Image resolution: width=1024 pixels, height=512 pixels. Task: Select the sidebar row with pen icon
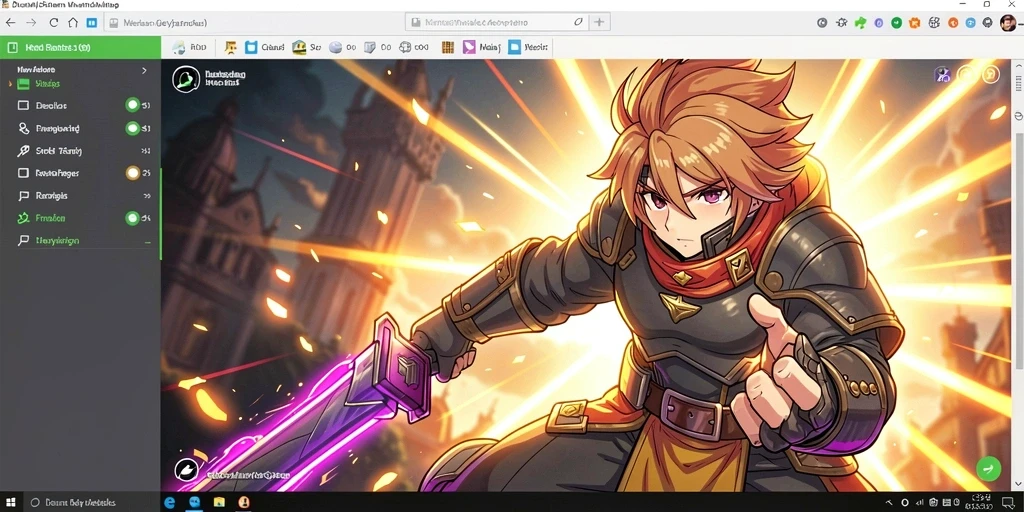[80, 151]
